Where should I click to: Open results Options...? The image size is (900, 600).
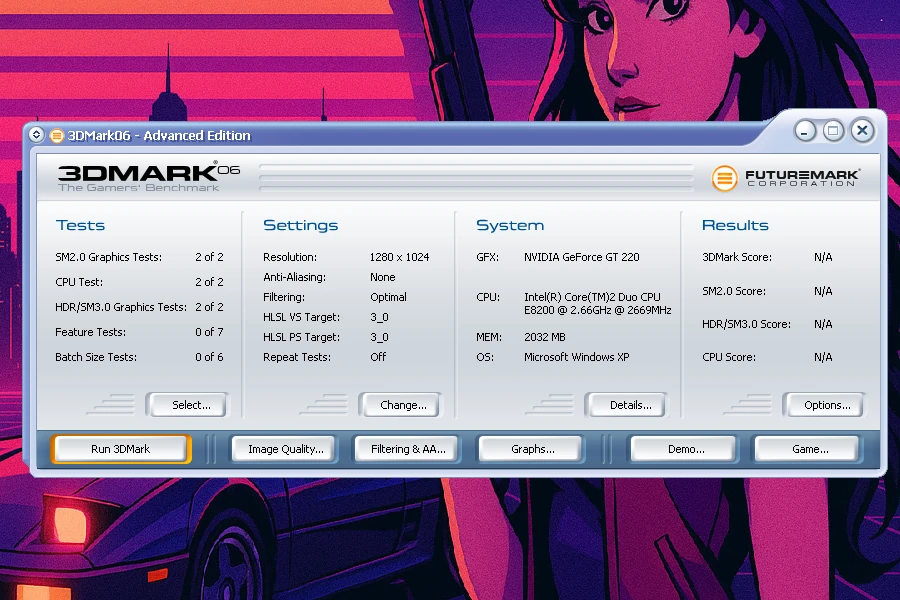click(x=824, y=405)
